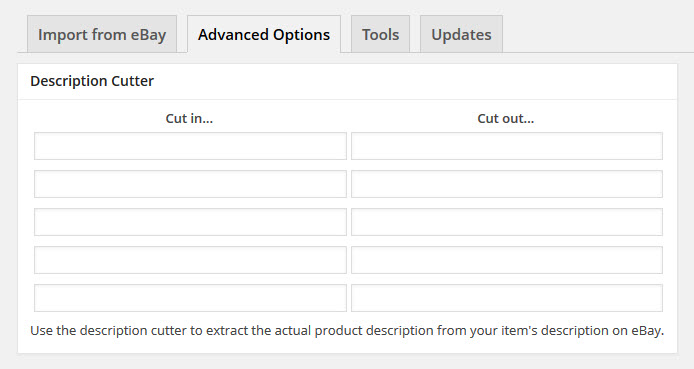Screen dimensions: 694x369
Task: Click the fourth Cut out field
Action: tap(507, 260)
